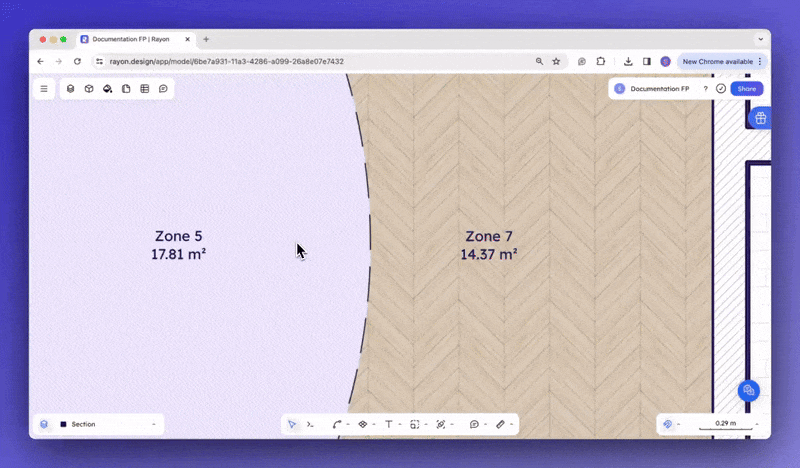
Task: Open the pages icon in top toolbar
Action: click(126, 89)
